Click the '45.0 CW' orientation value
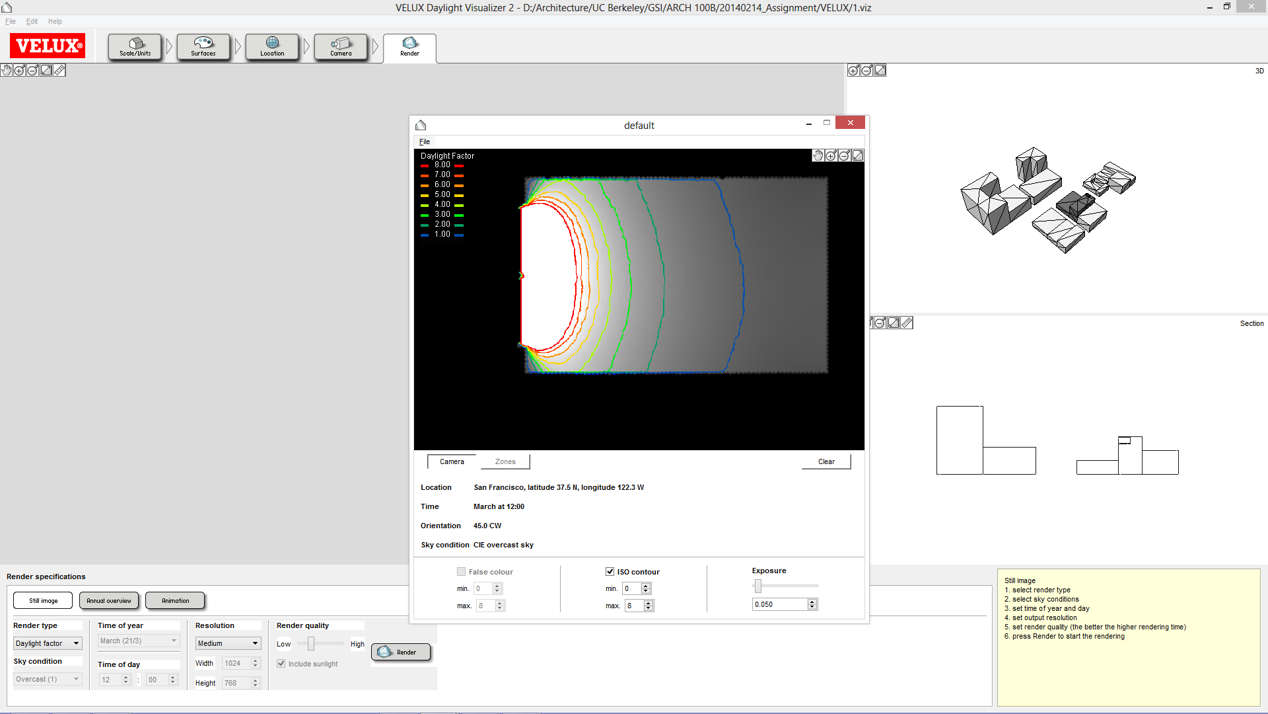The image size is (1268, 714). [487, 526]
